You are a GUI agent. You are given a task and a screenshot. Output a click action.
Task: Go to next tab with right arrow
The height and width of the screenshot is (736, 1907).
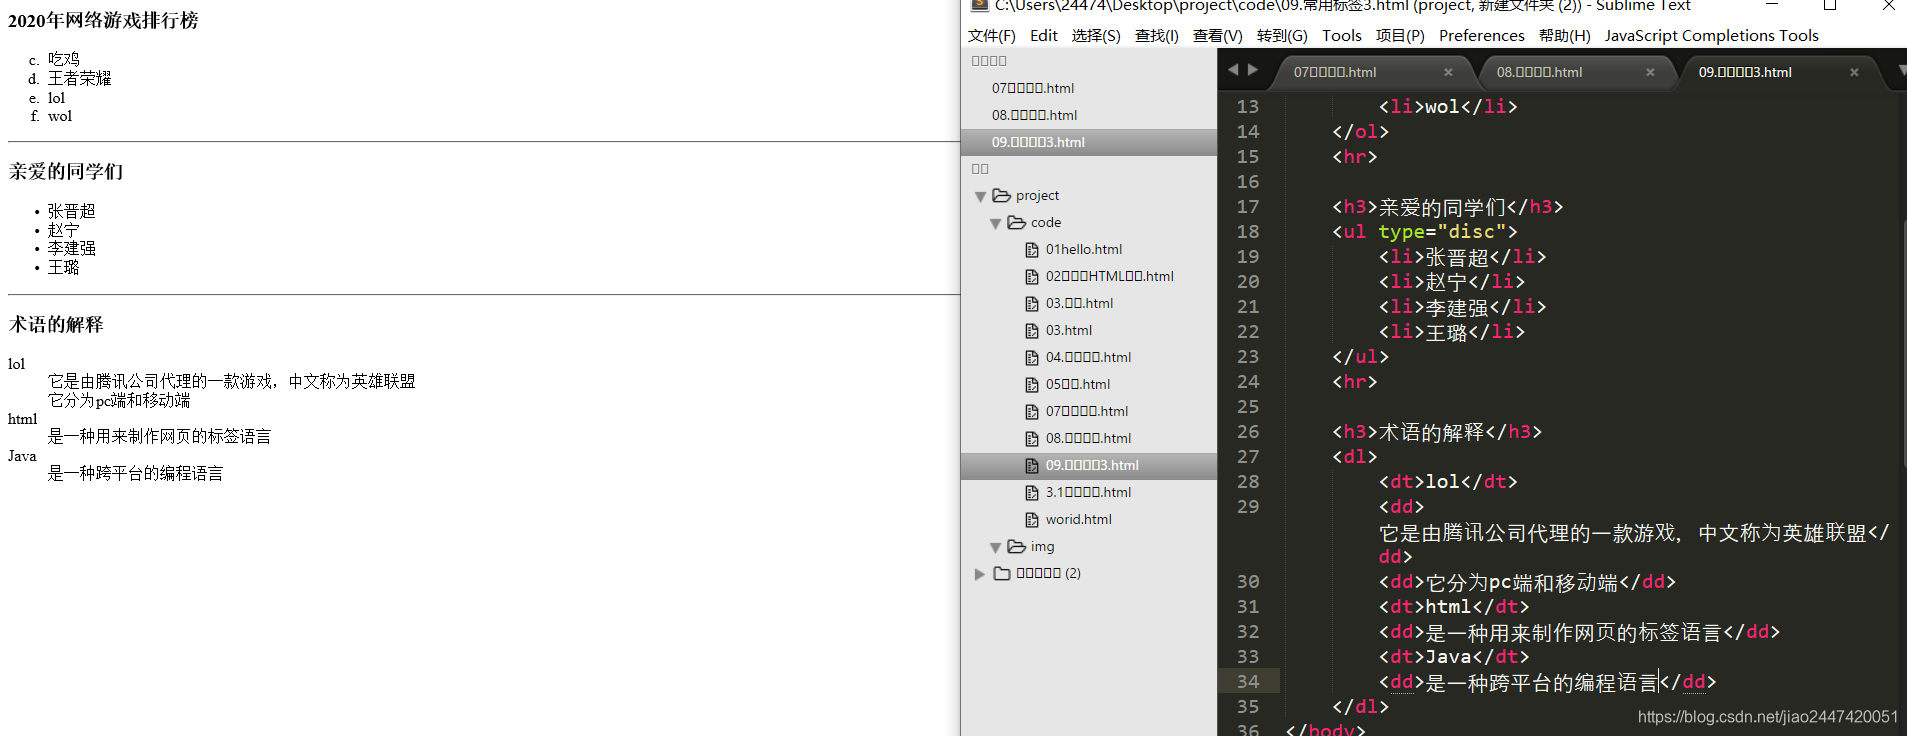pos(1252,69)
